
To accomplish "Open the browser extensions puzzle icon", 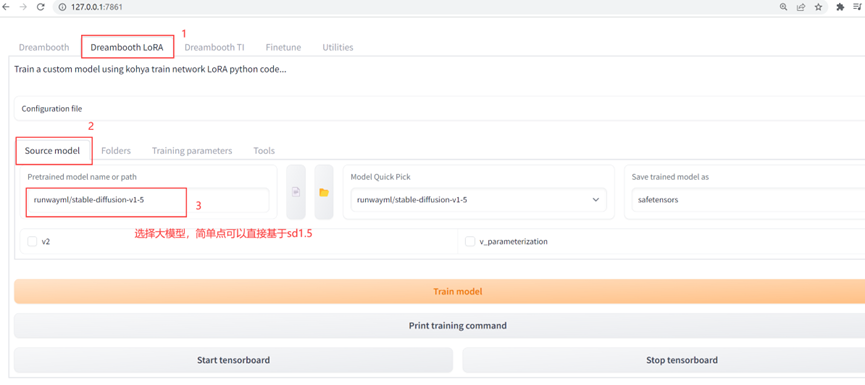I will coord(840,7).
